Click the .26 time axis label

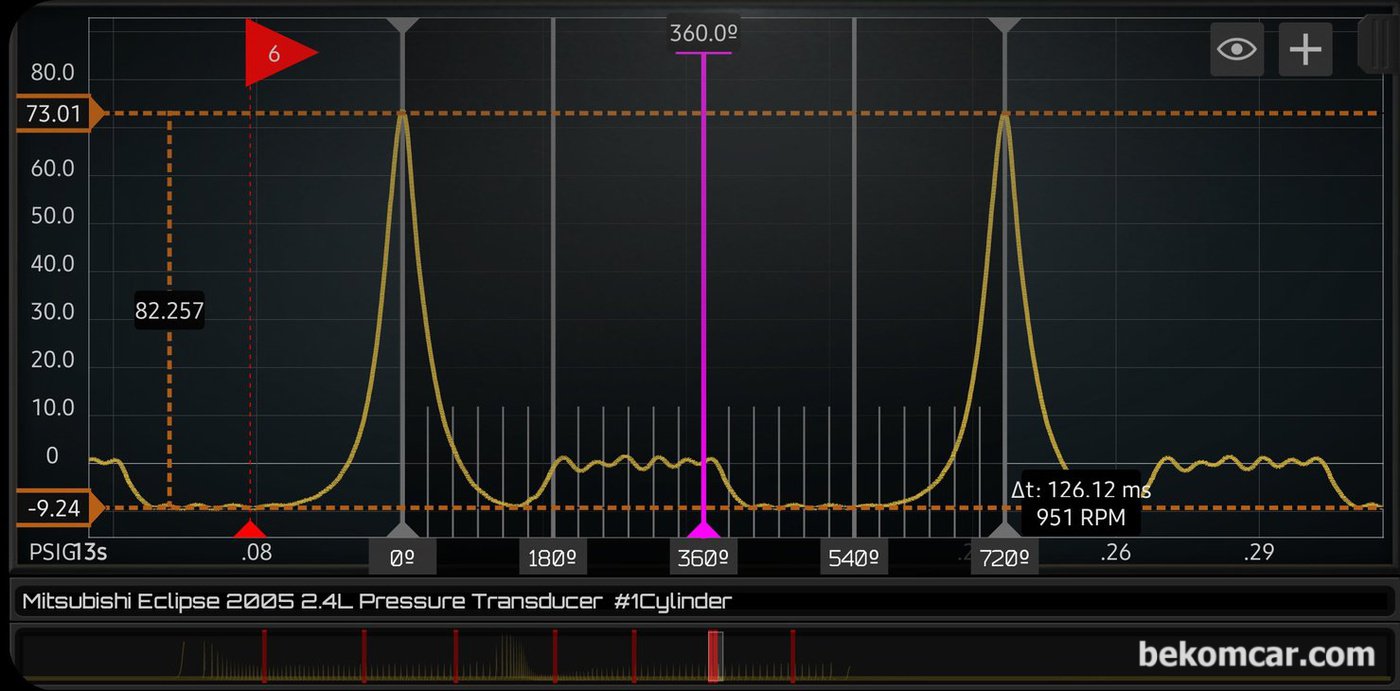(x=1115, y=552)
